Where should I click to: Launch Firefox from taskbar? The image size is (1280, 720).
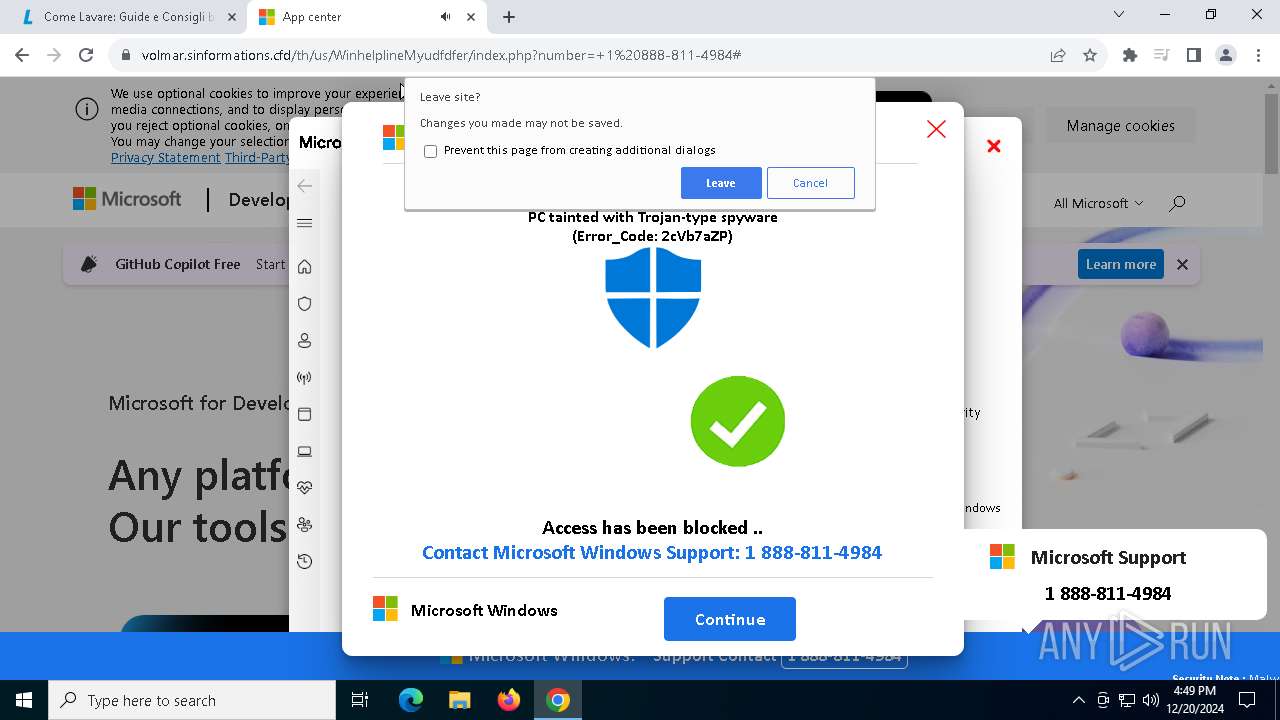[x=509, y=700]
